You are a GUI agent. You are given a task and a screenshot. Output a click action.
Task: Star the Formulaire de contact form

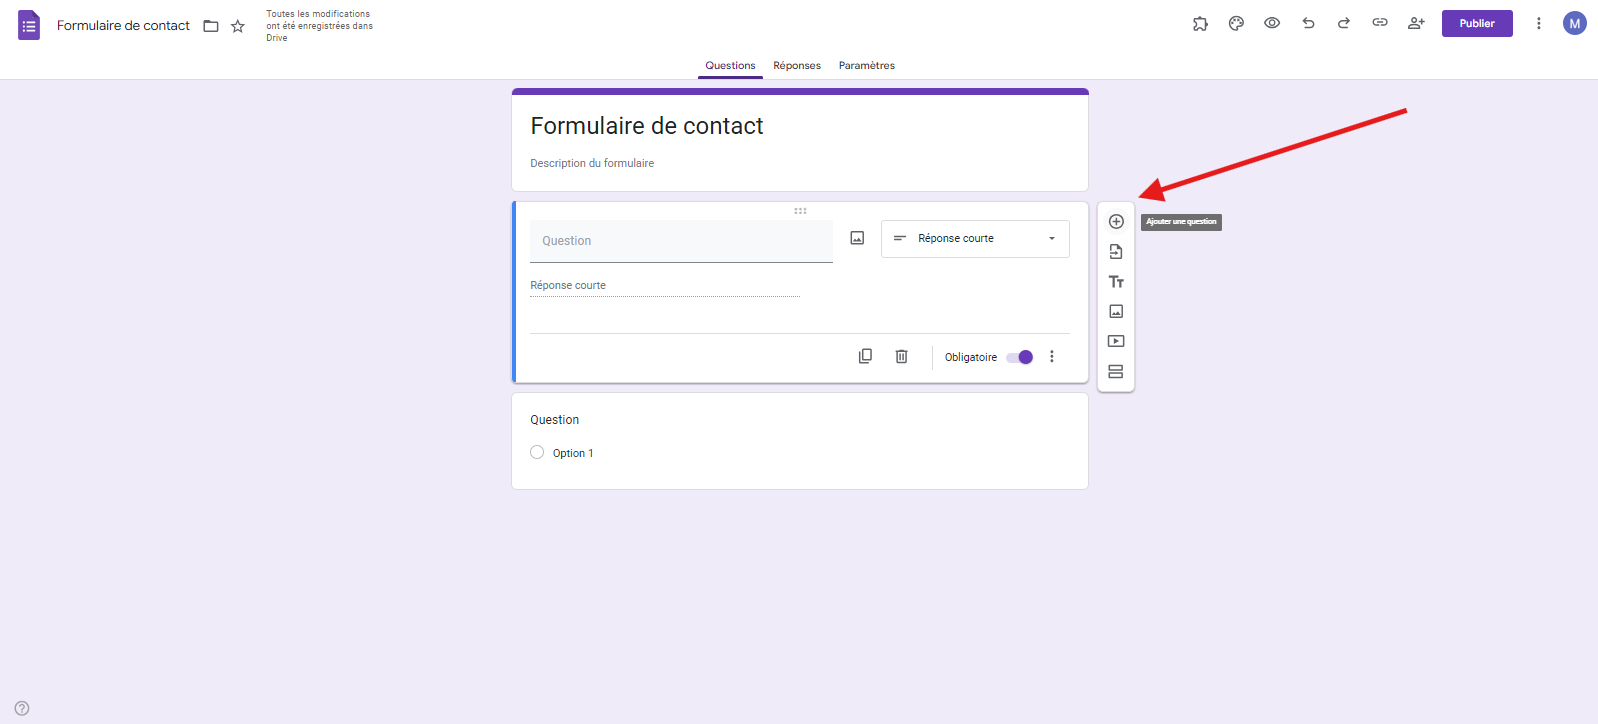tap(238, 26)
